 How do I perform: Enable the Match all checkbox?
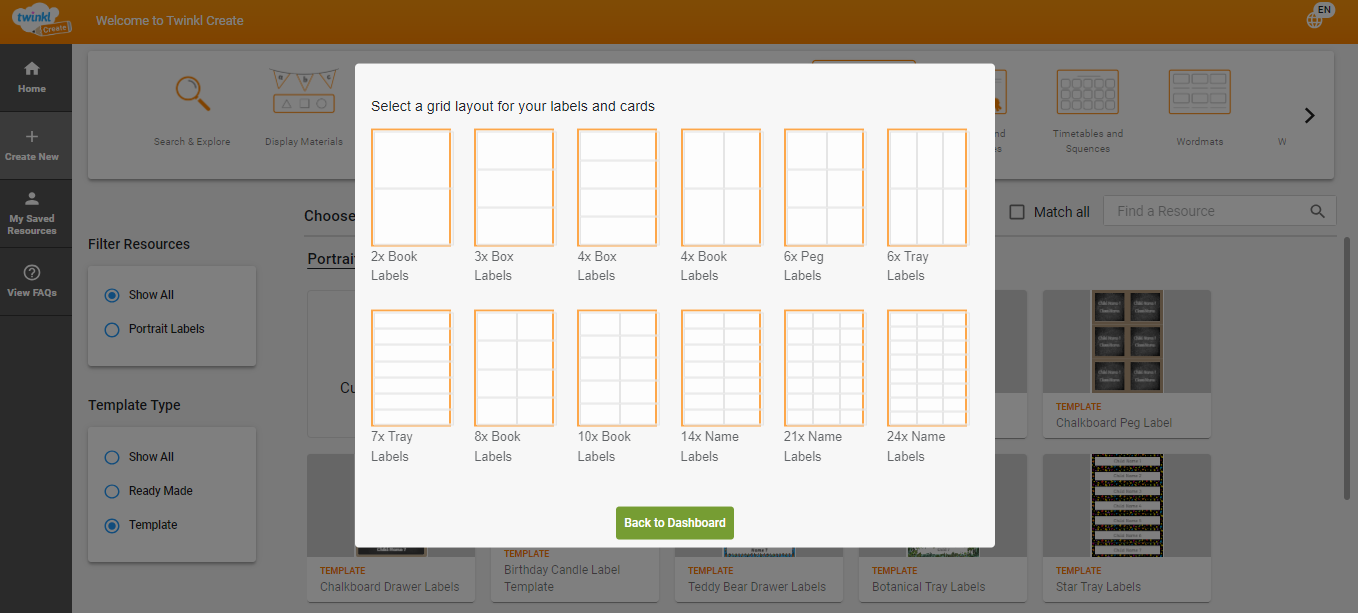pos(1017,212)
